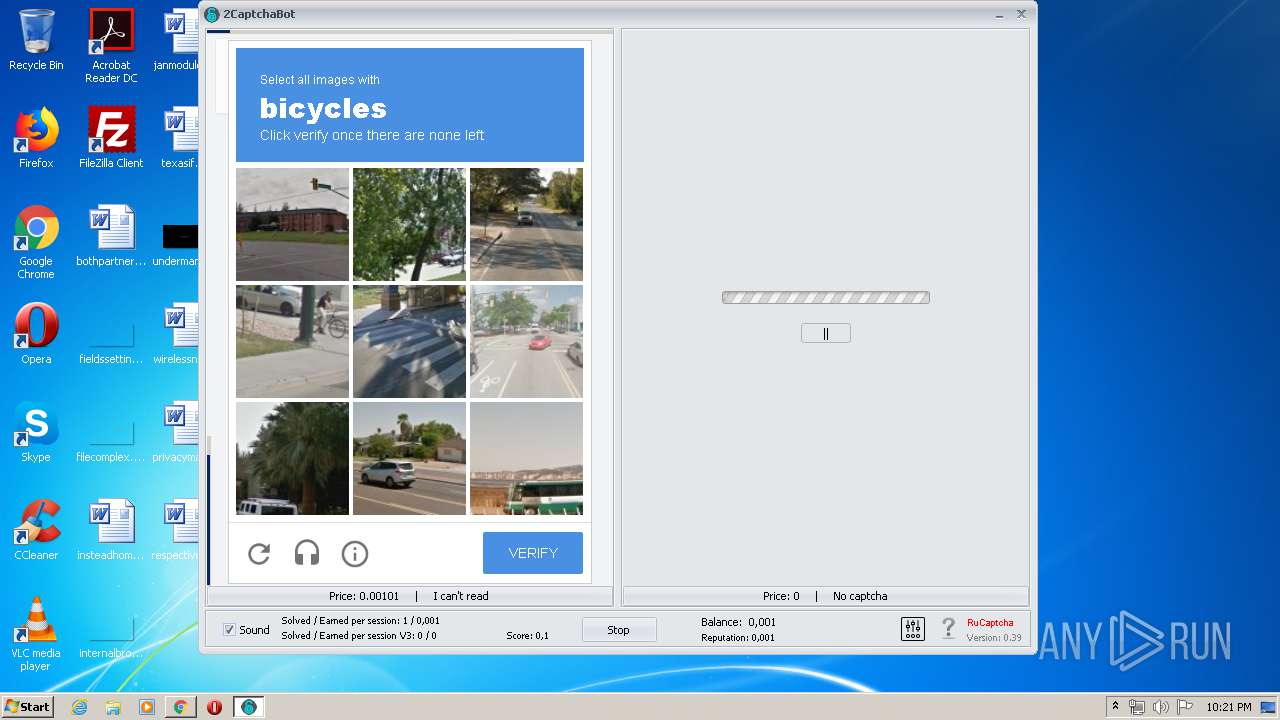Open Internet Explorer from the taskbar
The height and width of the screenshot is (720, 1280).
coord(80,707)
